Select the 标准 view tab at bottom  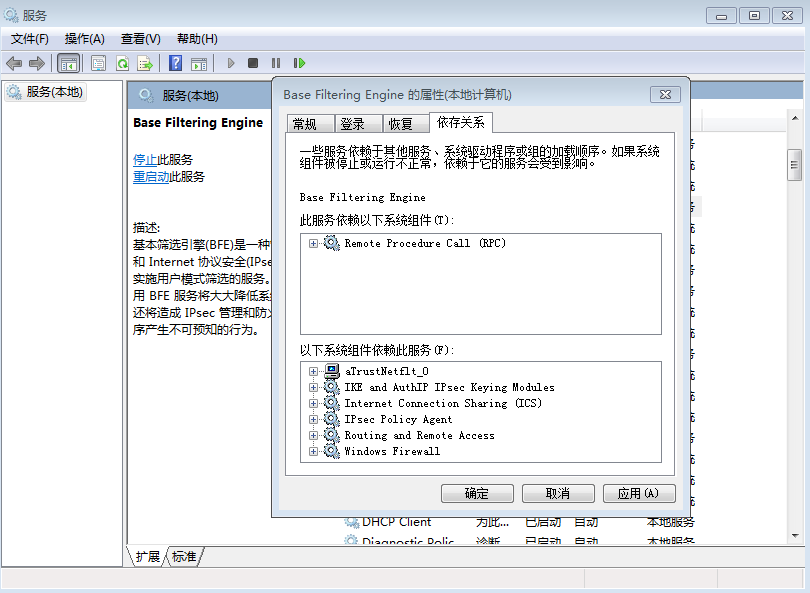point(184,557)
